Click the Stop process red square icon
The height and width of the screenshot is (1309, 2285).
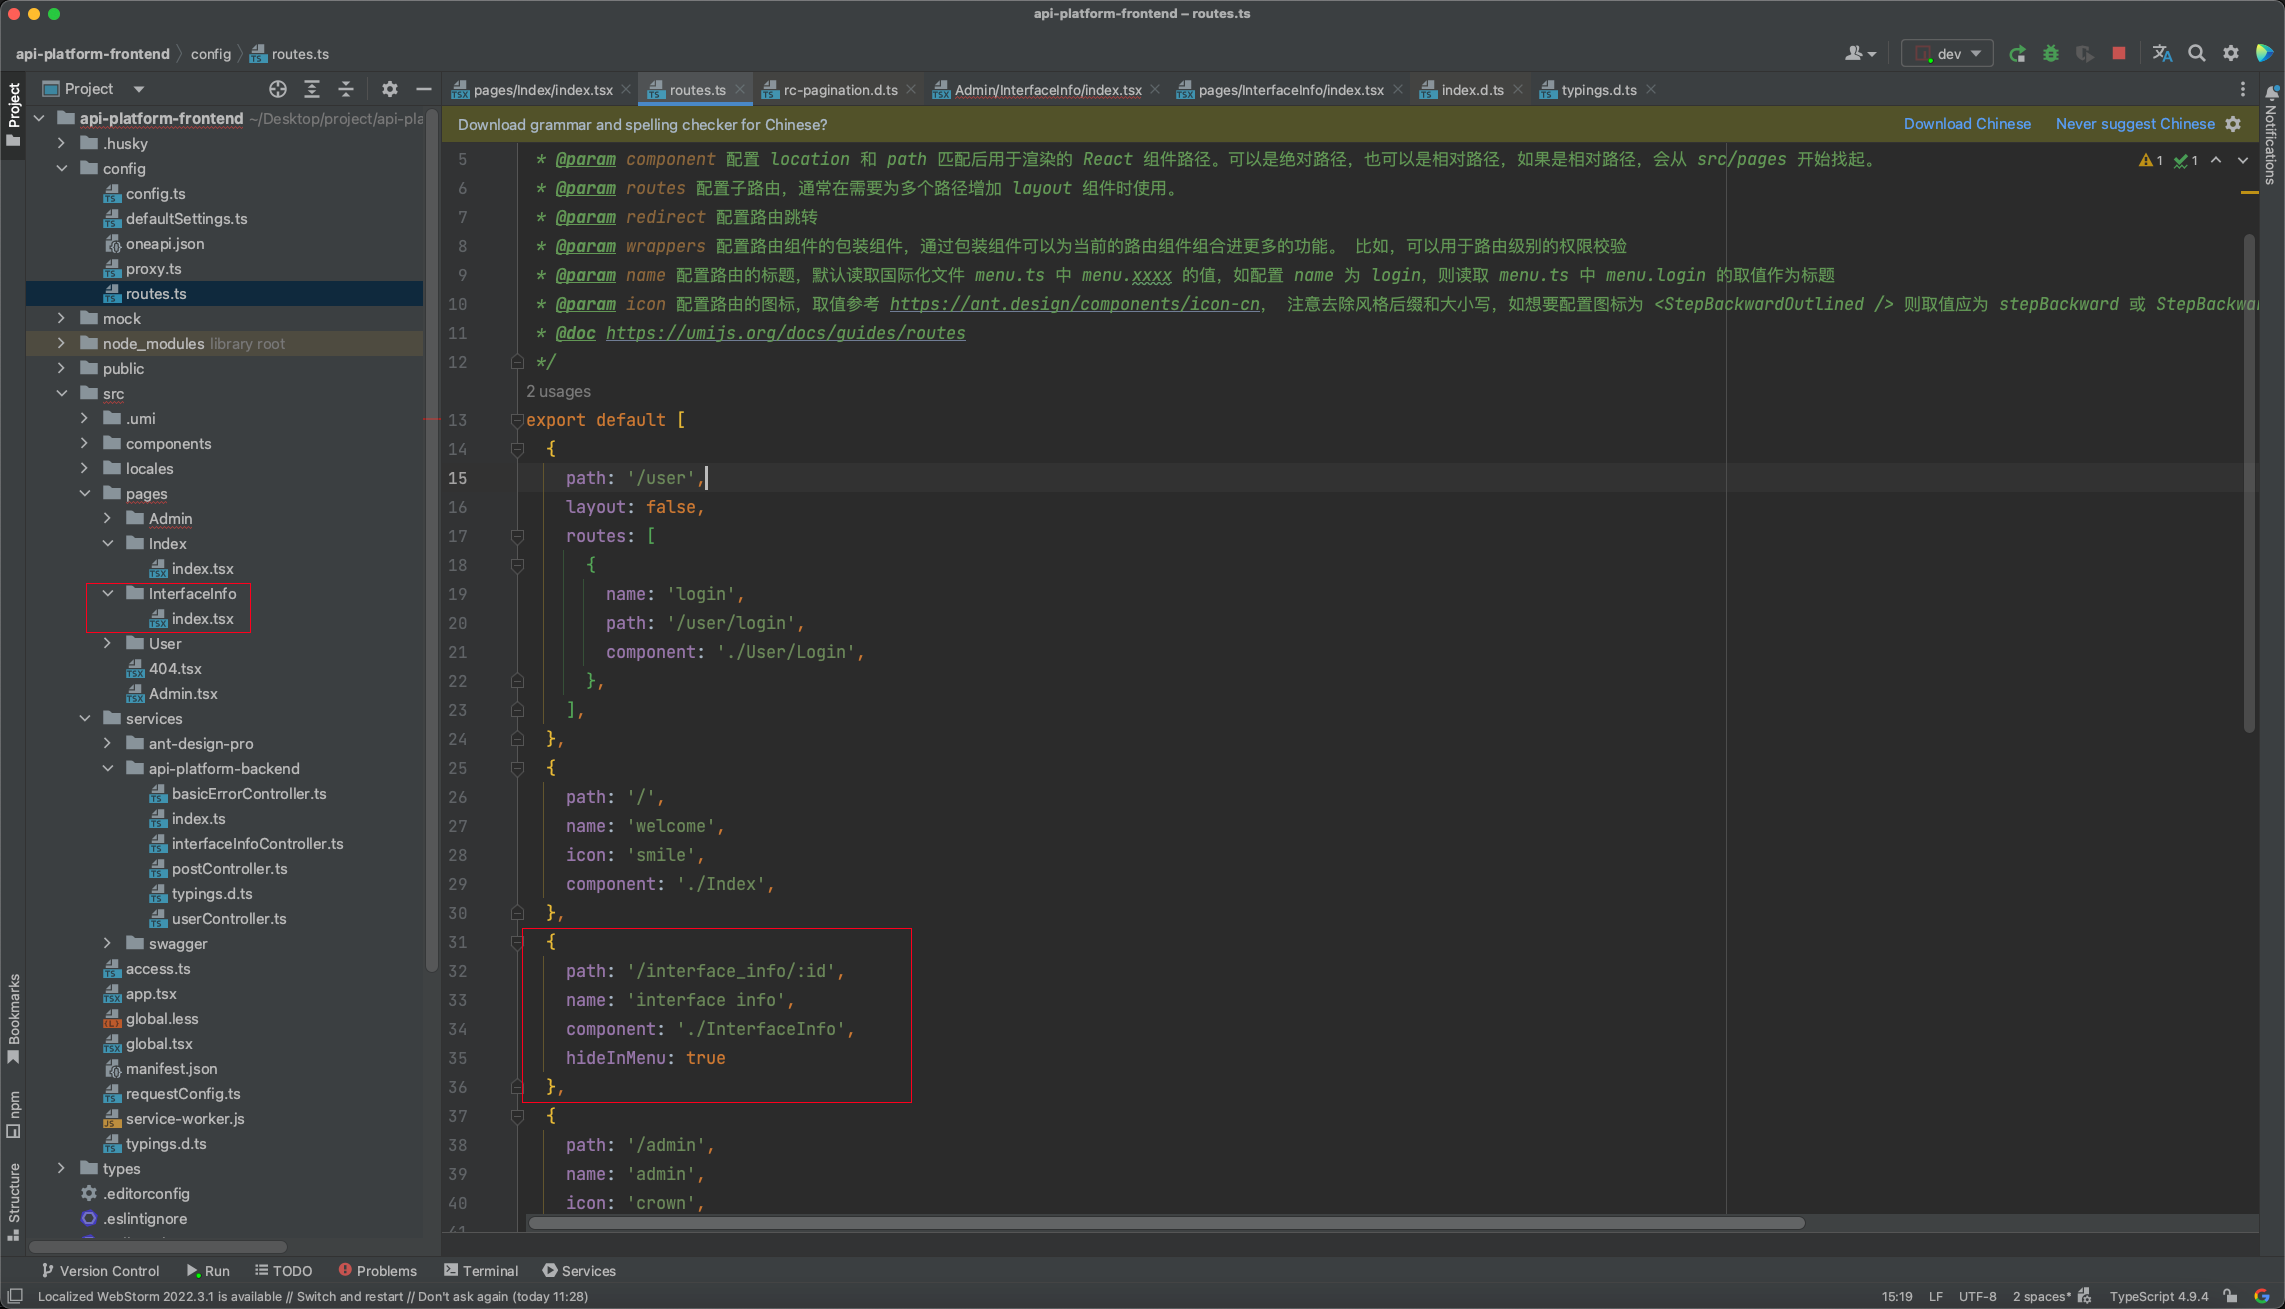pyautogui.click(x=2118, y=54)
